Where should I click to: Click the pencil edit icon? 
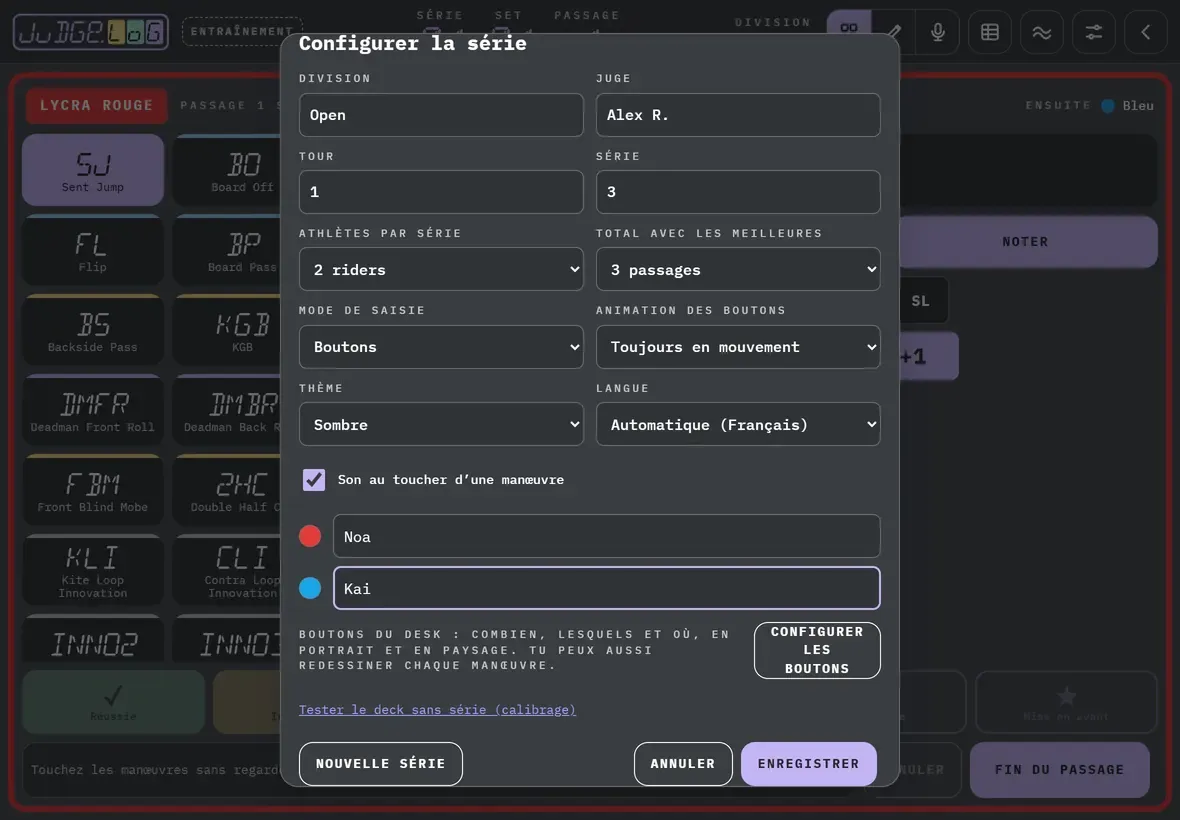(894, 32)
